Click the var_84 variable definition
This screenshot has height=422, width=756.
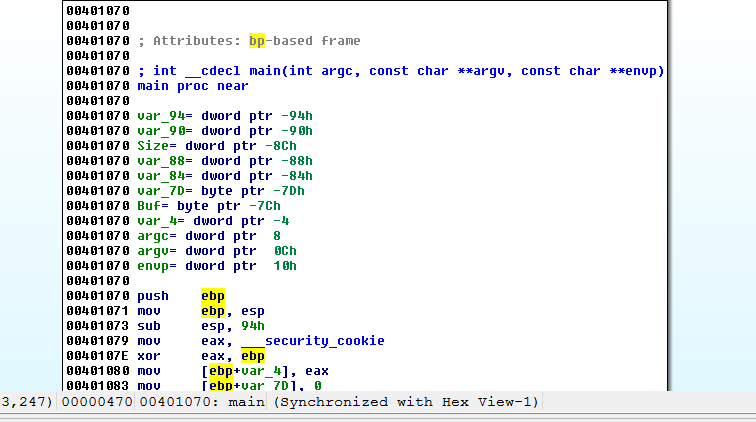tap(155, 176)
